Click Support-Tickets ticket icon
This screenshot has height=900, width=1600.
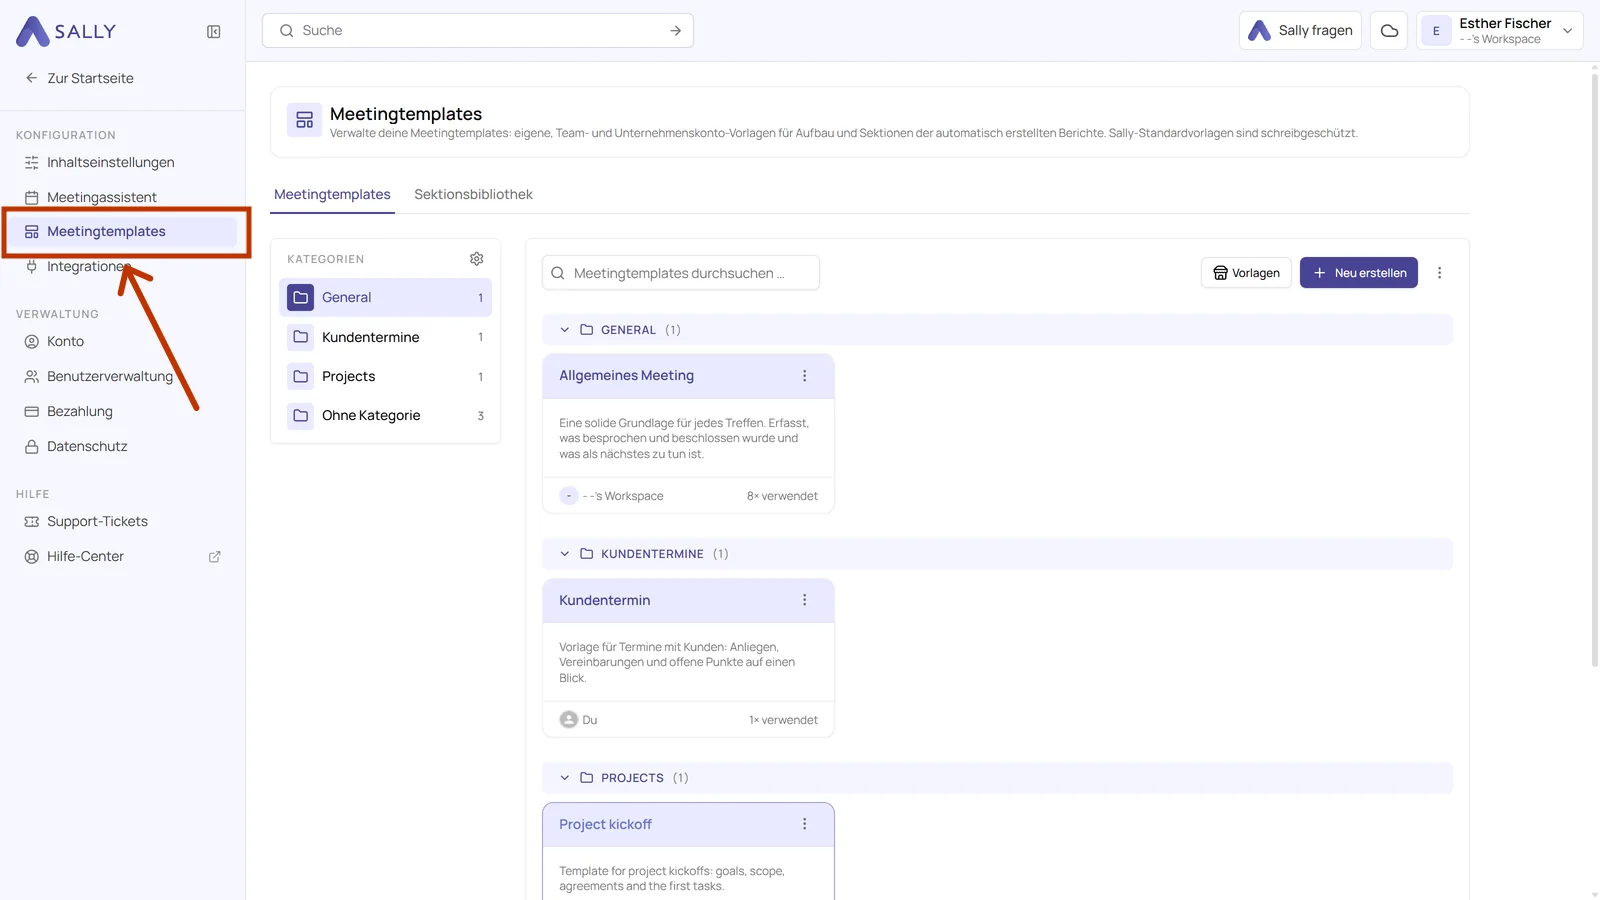32,521
